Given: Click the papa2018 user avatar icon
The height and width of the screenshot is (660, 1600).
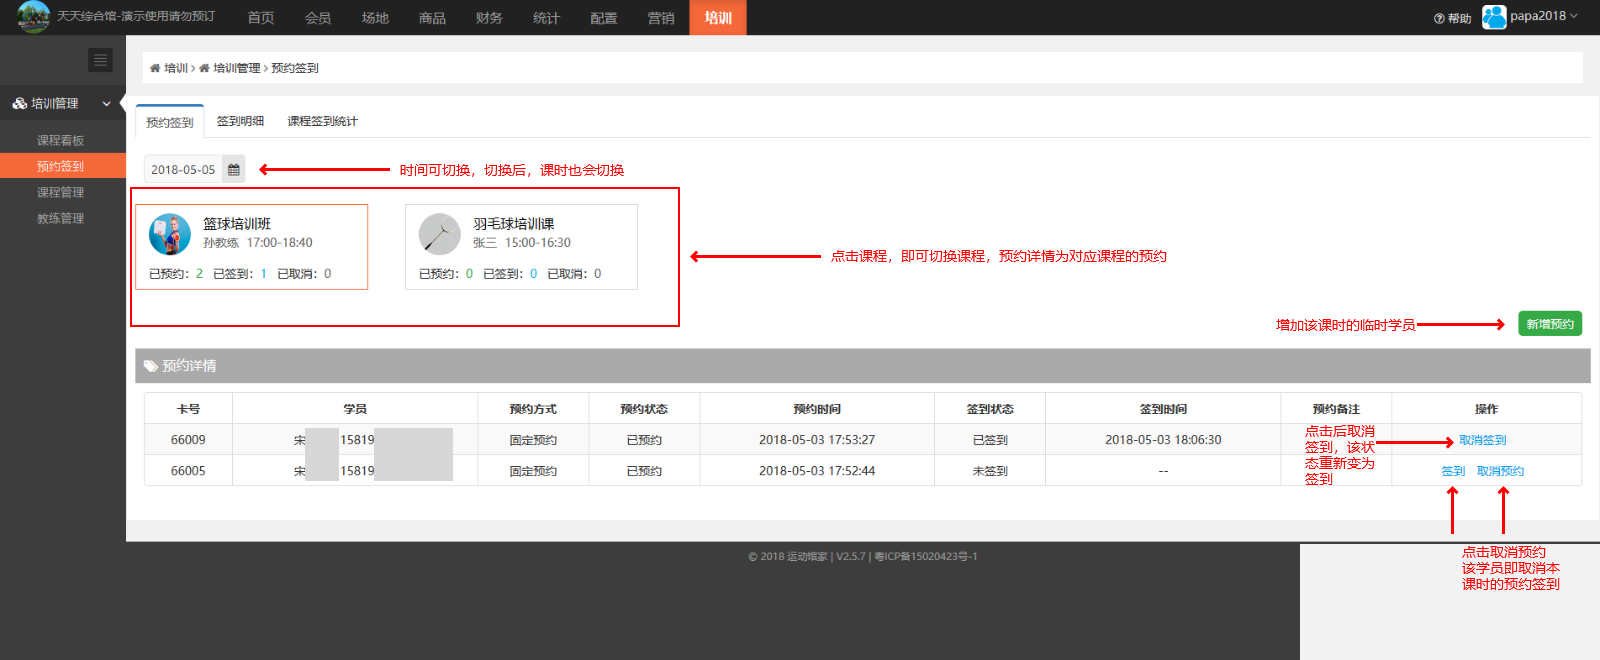Looking at the screenshot, I should pyautogui.click(x=1494, y=16).
